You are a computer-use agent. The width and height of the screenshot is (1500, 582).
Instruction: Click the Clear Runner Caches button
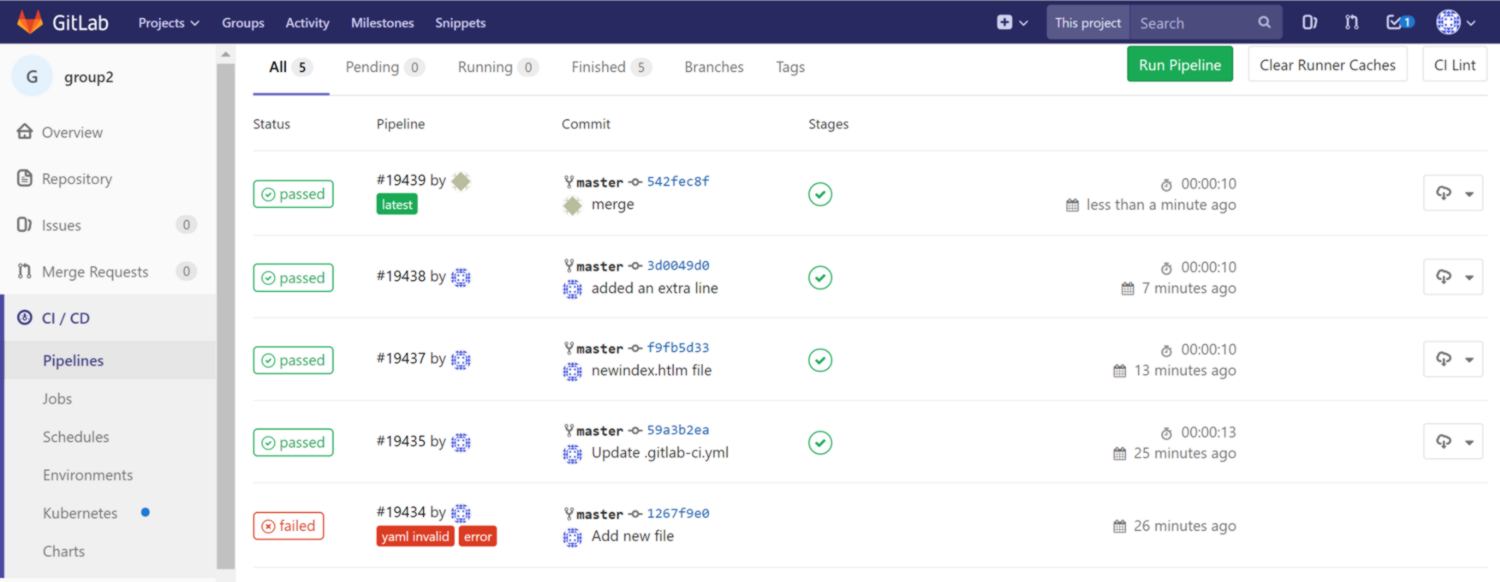[x=1327, y=65]
